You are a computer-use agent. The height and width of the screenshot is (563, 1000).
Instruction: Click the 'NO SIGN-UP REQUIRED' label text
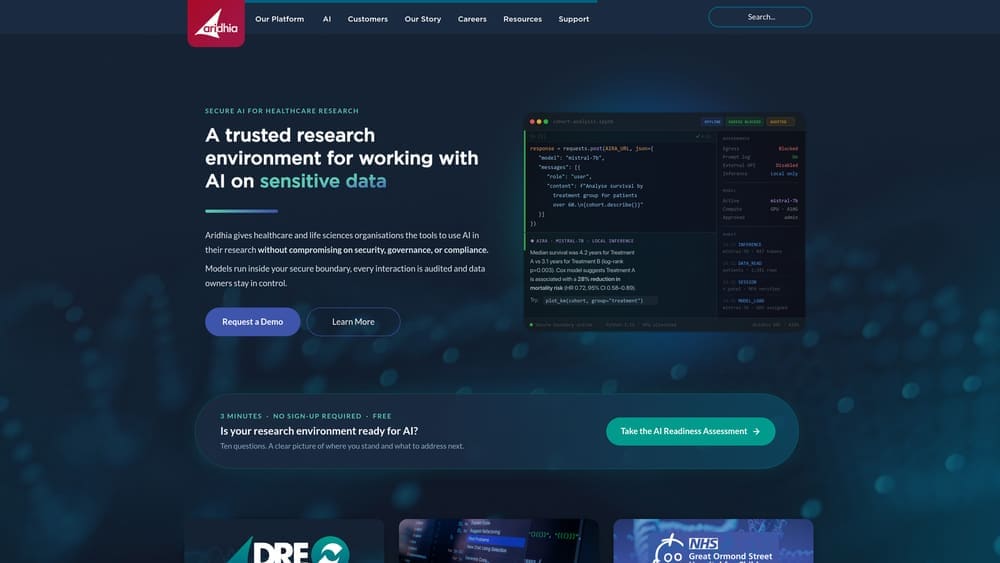pyautogui.click(x=317, y=416)
